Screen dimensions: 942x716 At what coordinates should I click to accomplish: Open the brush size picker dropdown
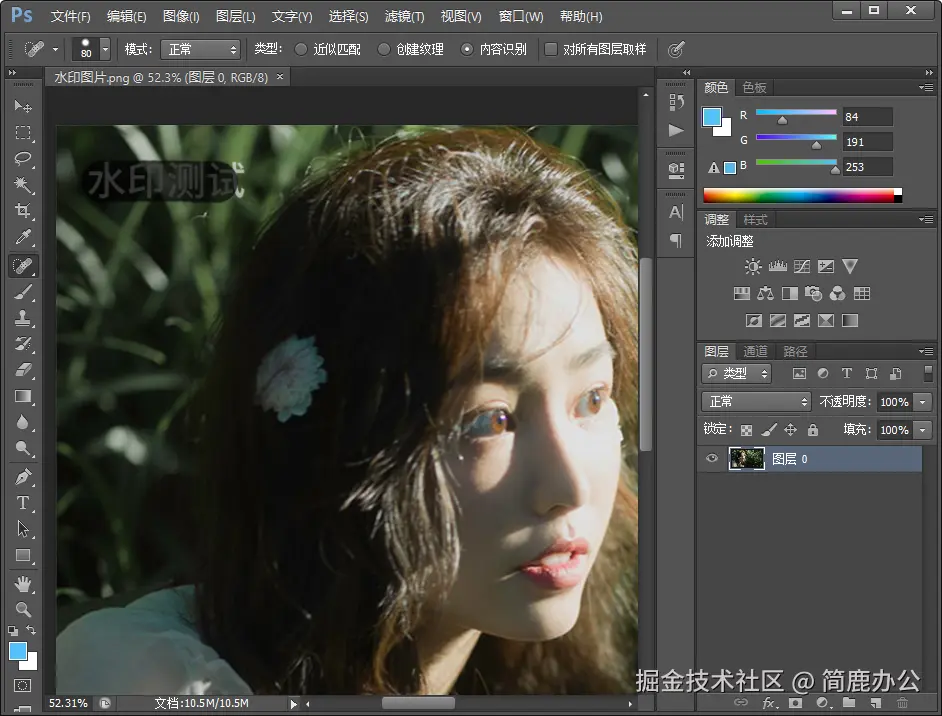tap(104, 48)
